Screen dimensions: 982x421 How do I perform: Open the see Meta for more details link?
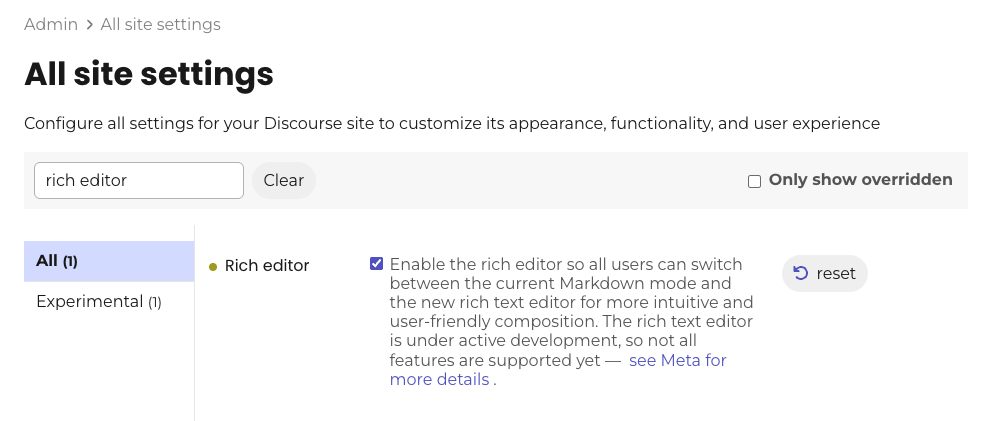[558, 370]
